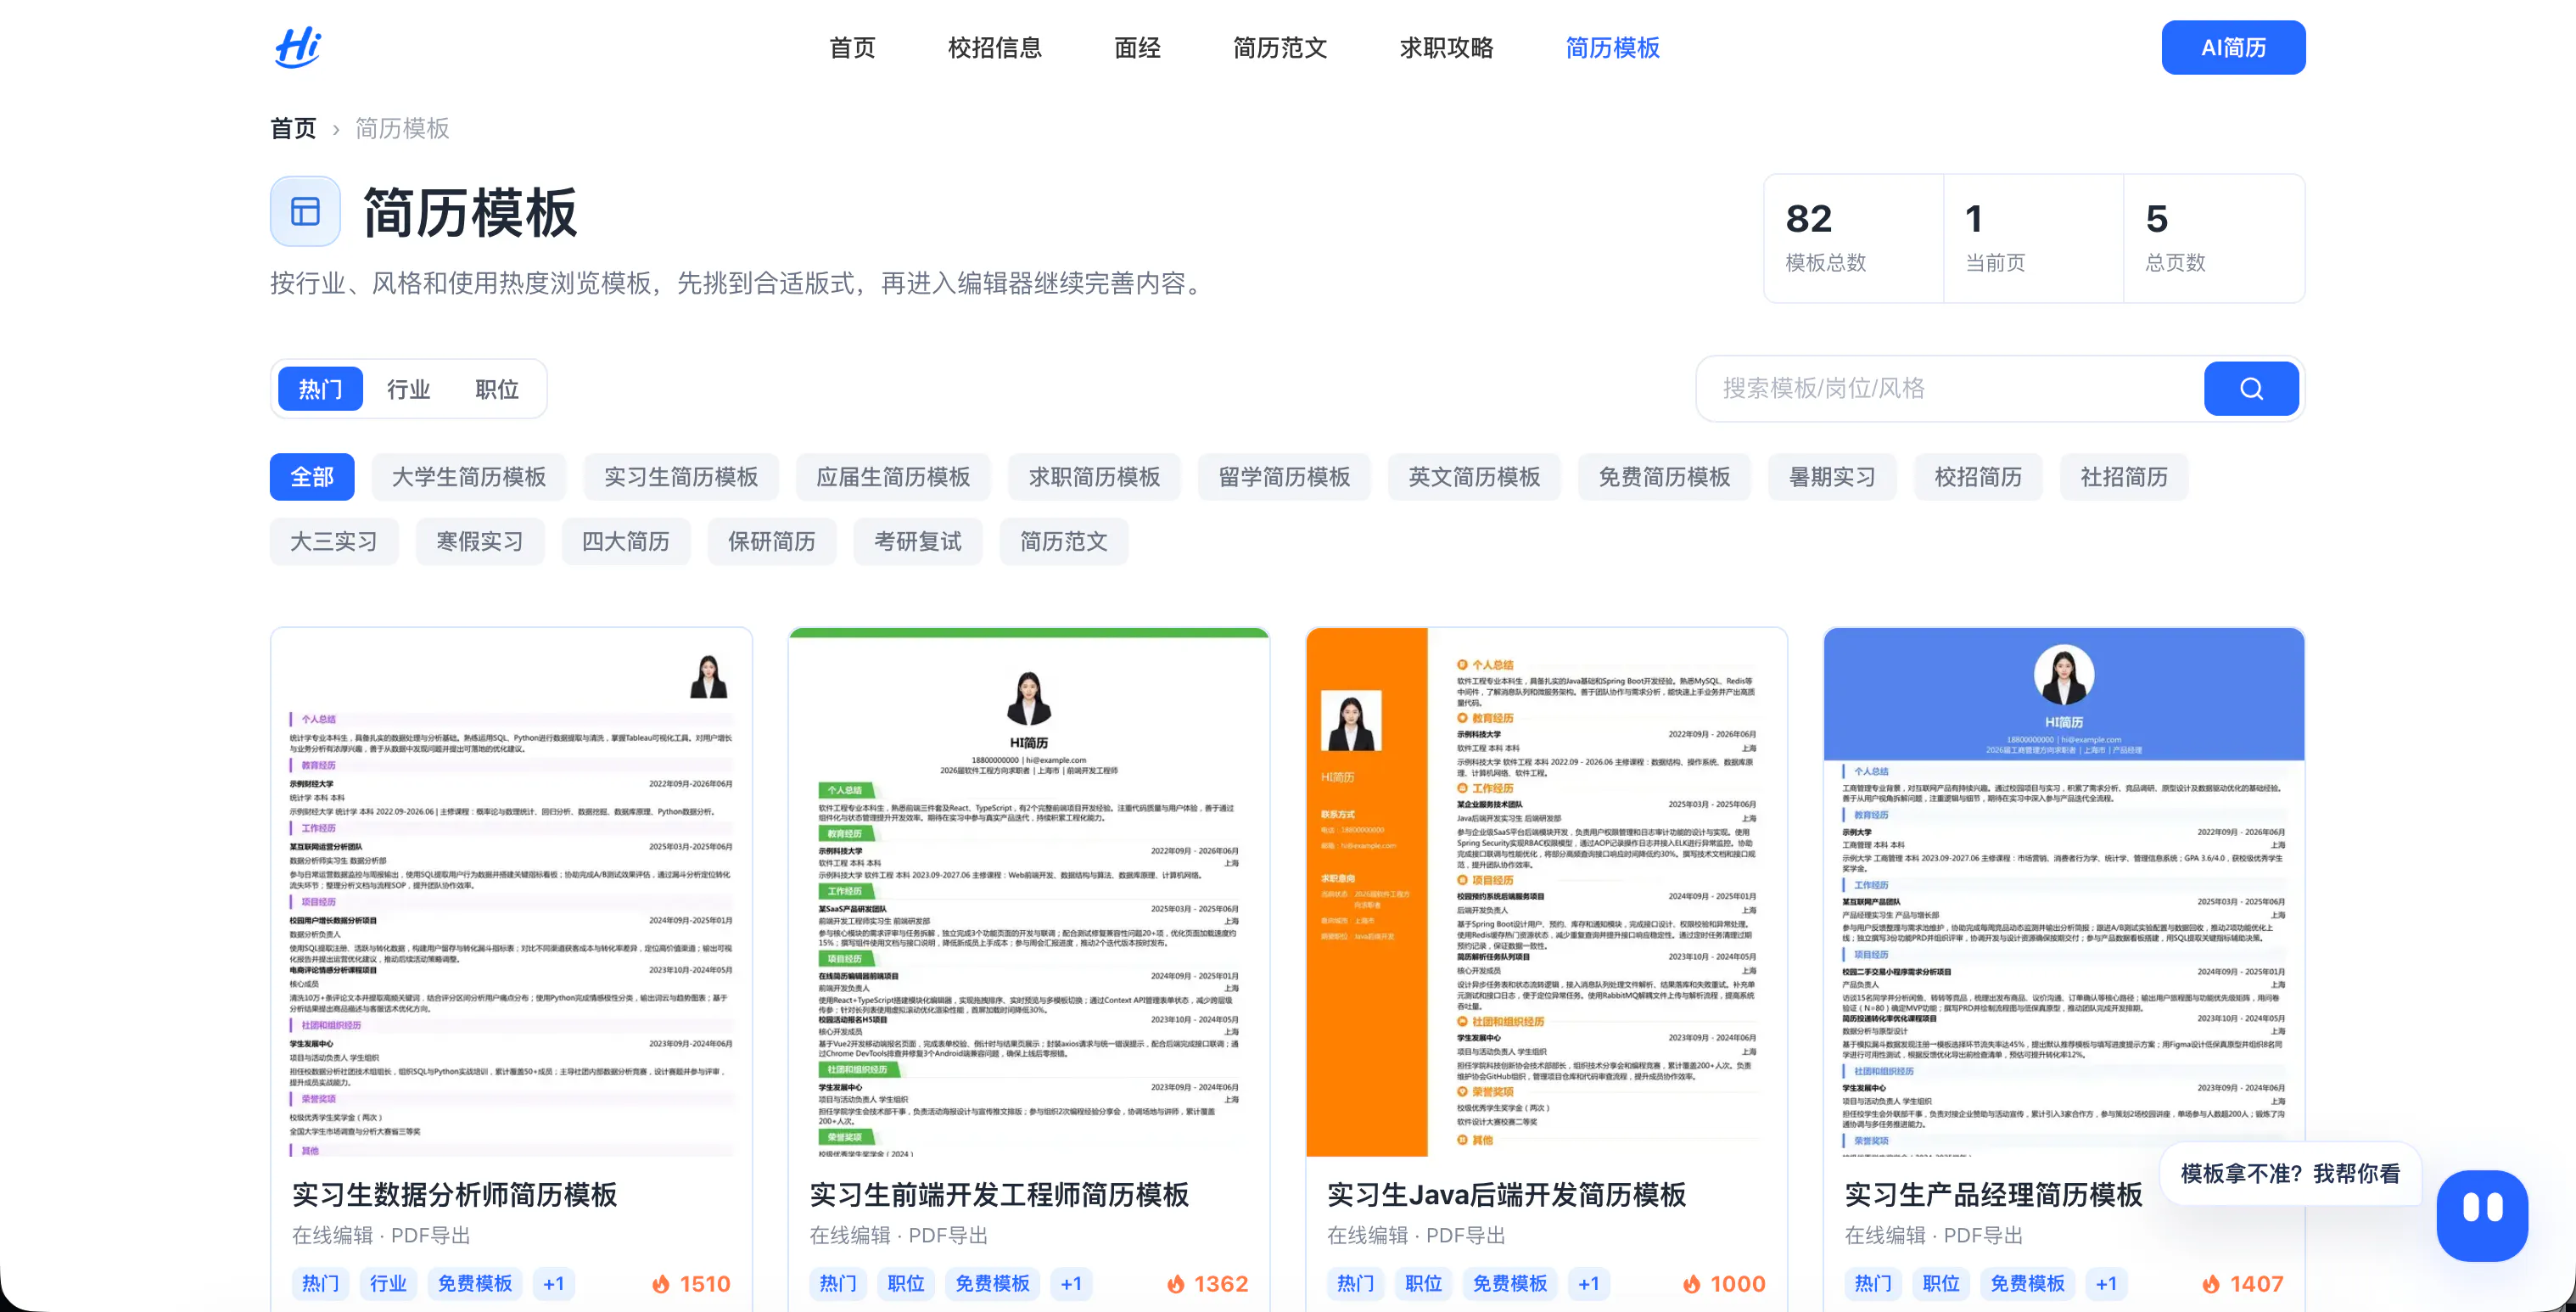Choose the 社招简历 filter chip
This screenshot has width=2576, height=1312.
point(2124,477)
